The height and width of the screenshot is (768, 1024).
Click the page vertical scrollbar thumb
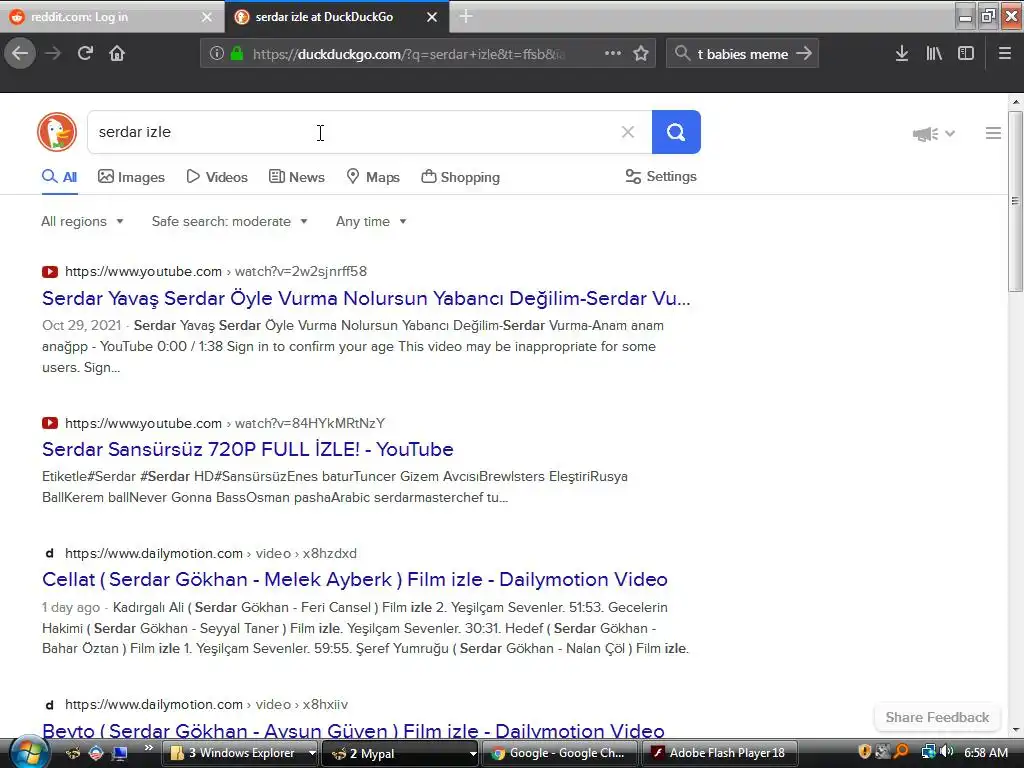[x=1015, y=200]
